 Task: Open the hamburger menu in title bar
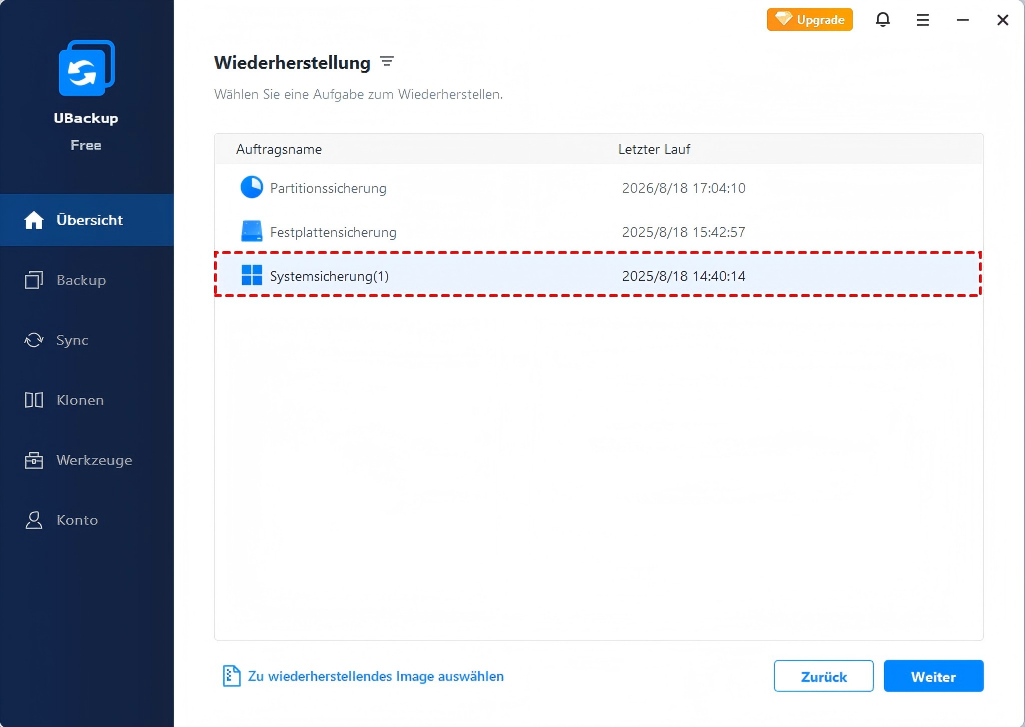pyautogui.click(x=922, y=20)
